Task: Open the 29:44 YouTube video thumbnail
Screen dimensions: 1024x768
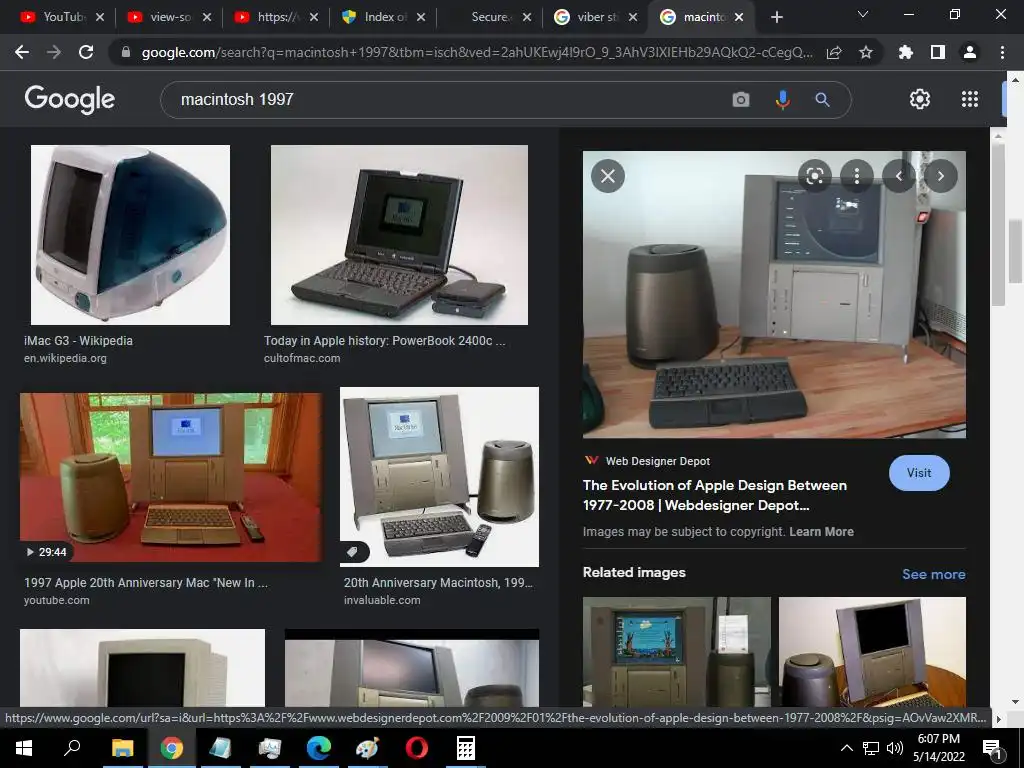Action: coord(170,477)
